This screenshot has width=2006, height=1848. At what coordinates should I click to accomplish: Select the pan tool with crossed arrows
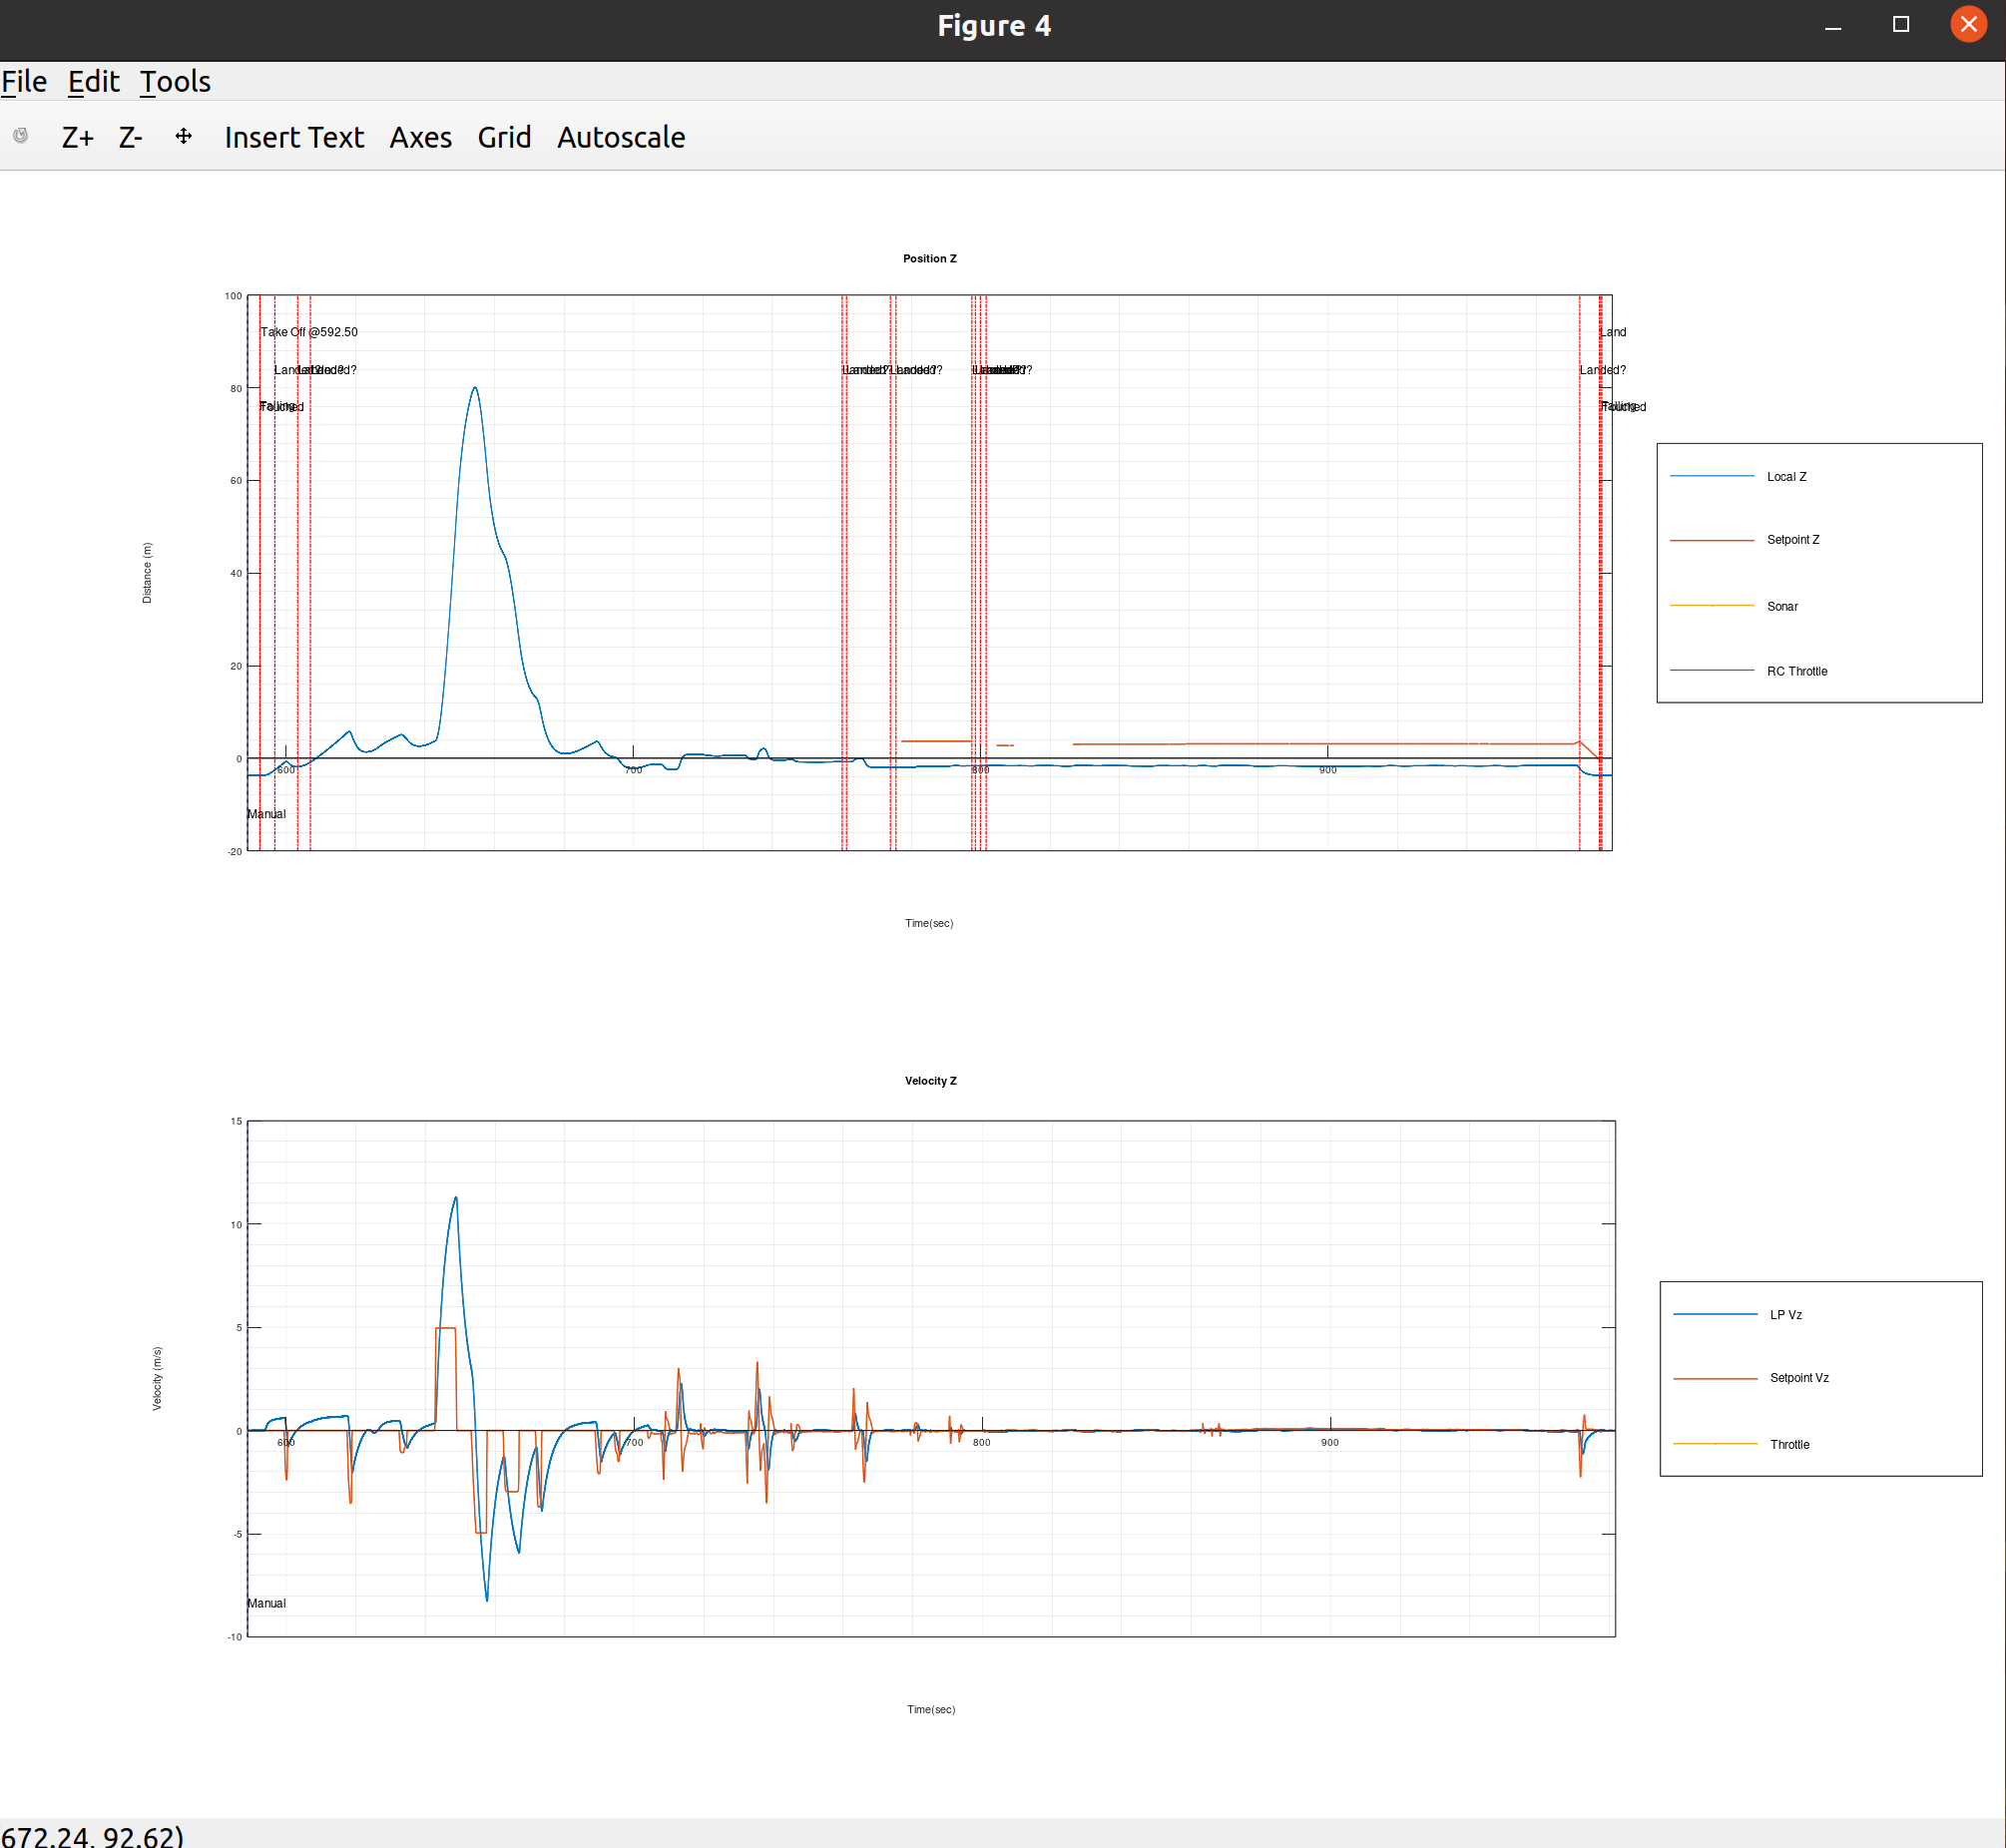point(183,136)
